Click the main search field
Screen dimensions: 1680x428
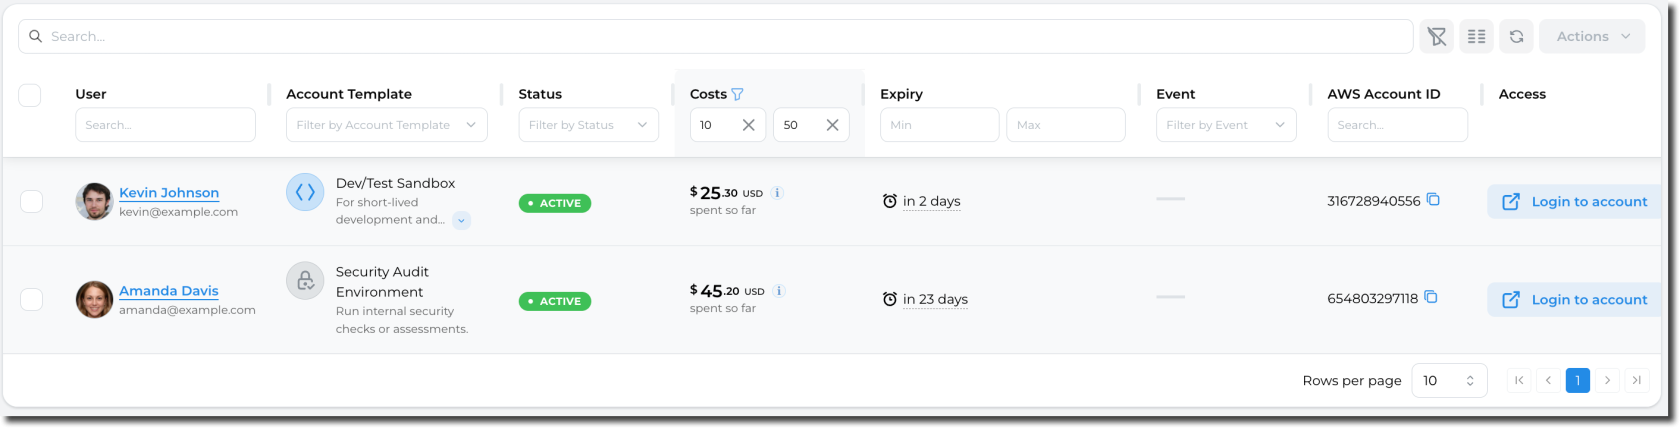715,37
